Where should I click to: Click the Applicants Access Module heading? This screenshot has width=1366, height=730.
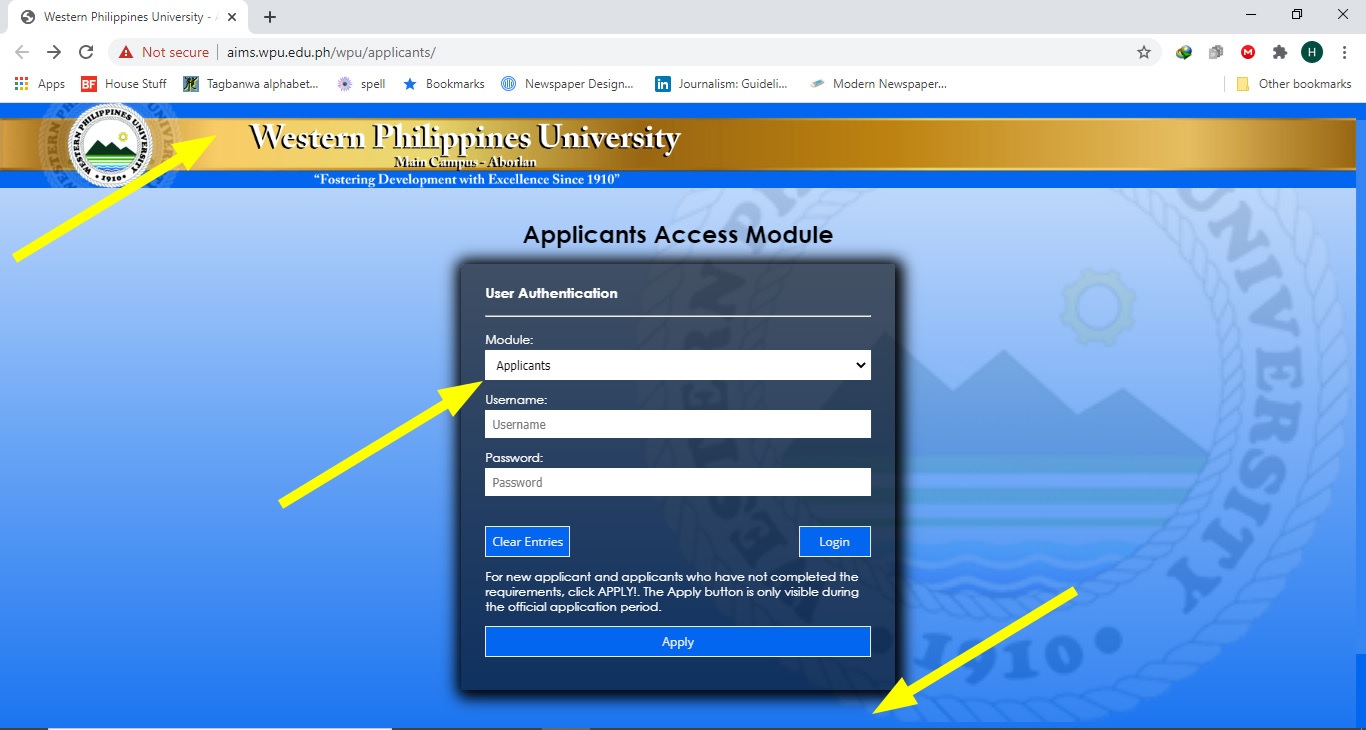[x=678, y=235]
